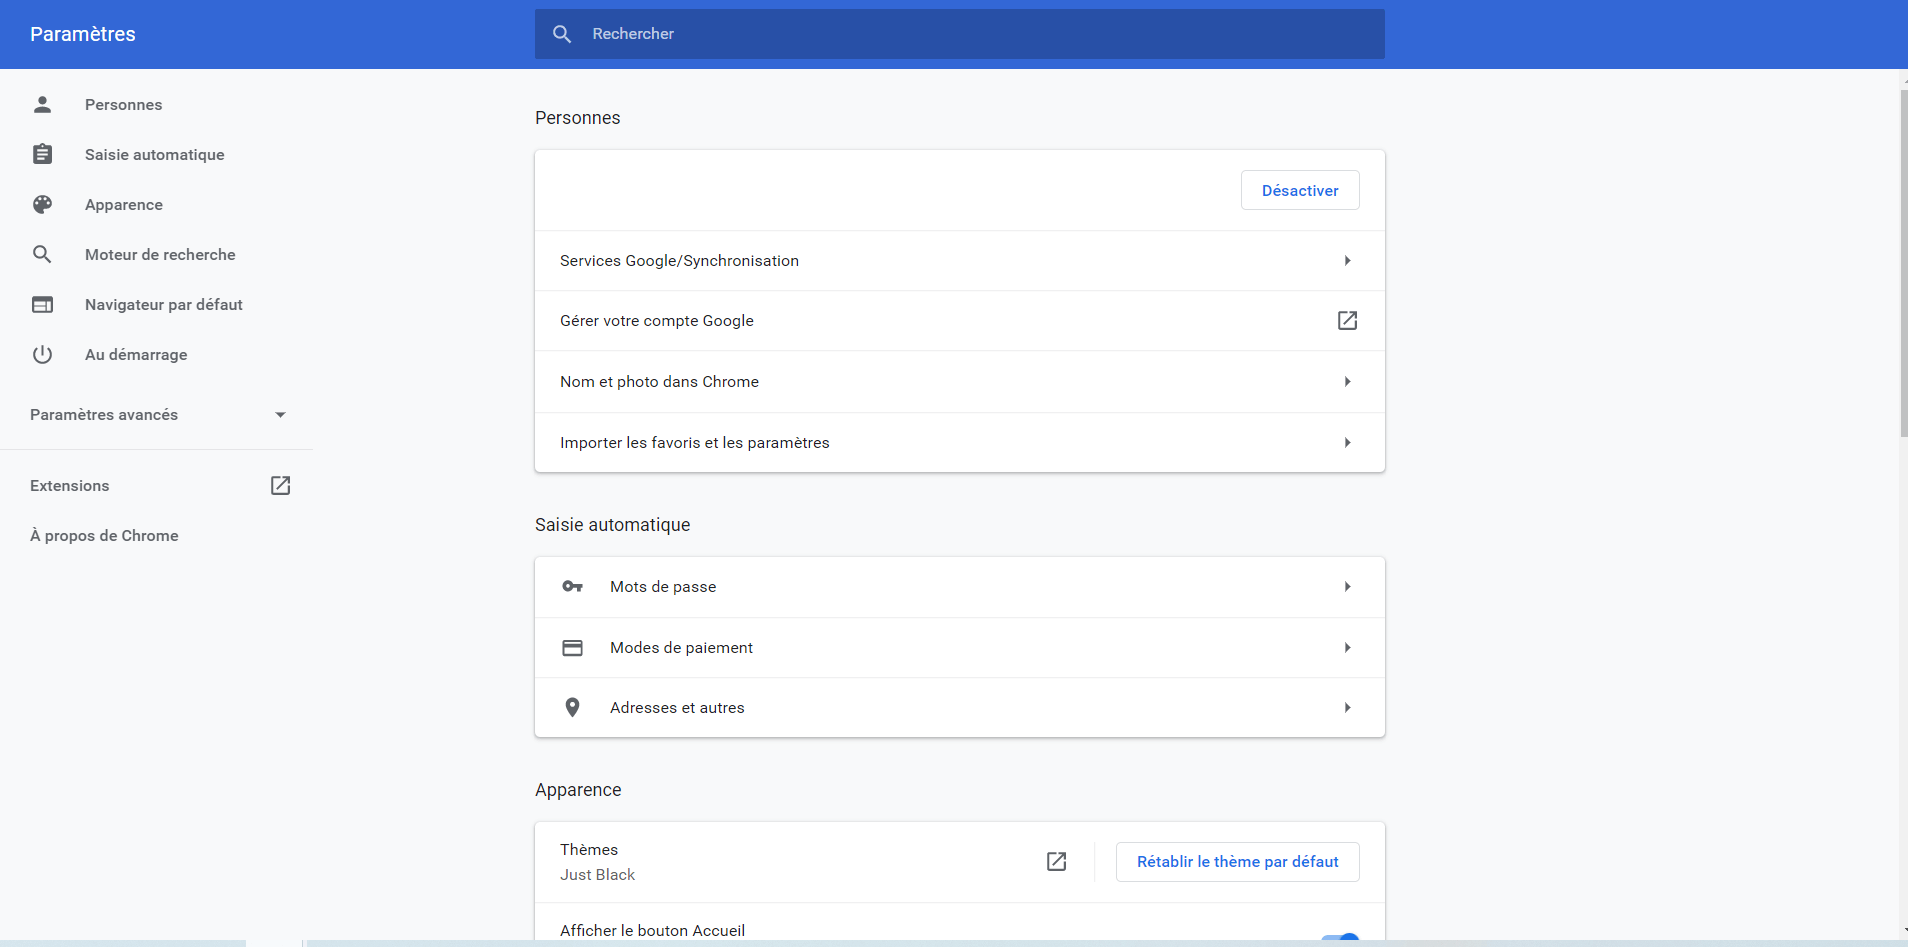Open the Services Google/Synchronisation chevron
The width and height of the screenshot is (1908, 947).
click(1347, 260)
